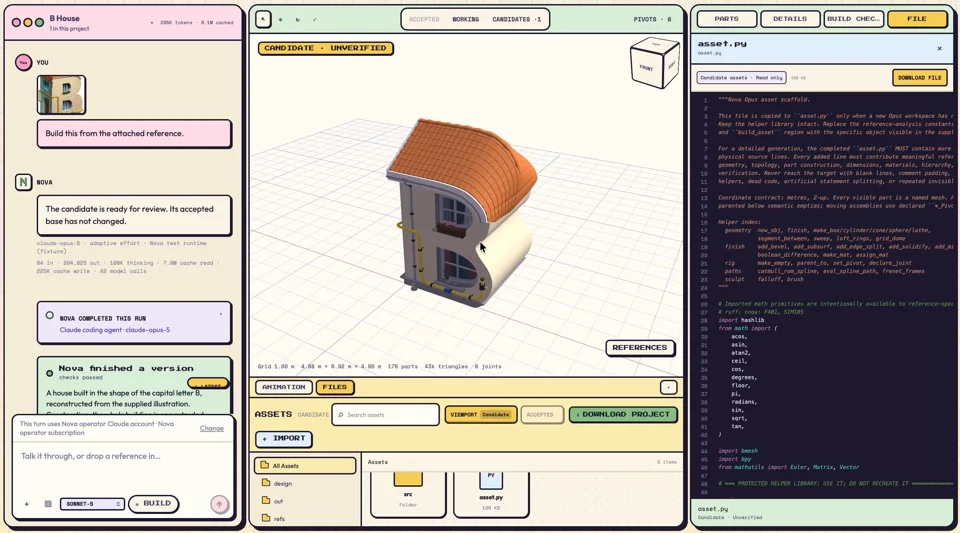Toggle the ACCEPTED assets view
Image resolution: width=960 pixels, height=533 pixels.
pyautogui.click(x=540, y=415)
